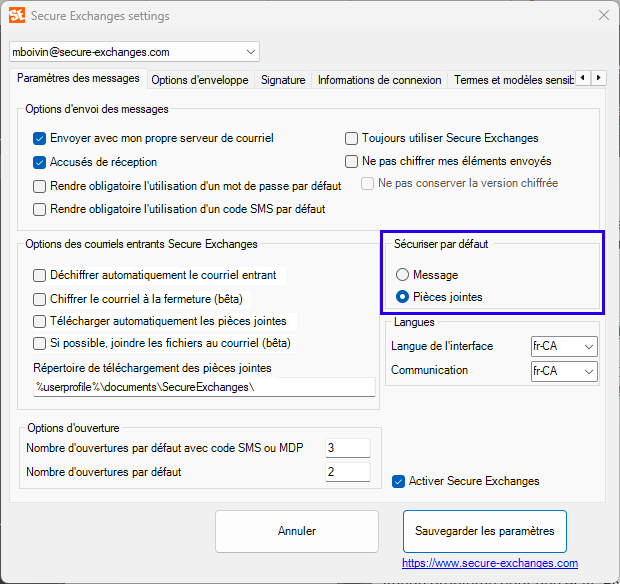Click the SMS or MDP openings count field
The width and height of the screenshot is (620, 584).
[348, 448]
